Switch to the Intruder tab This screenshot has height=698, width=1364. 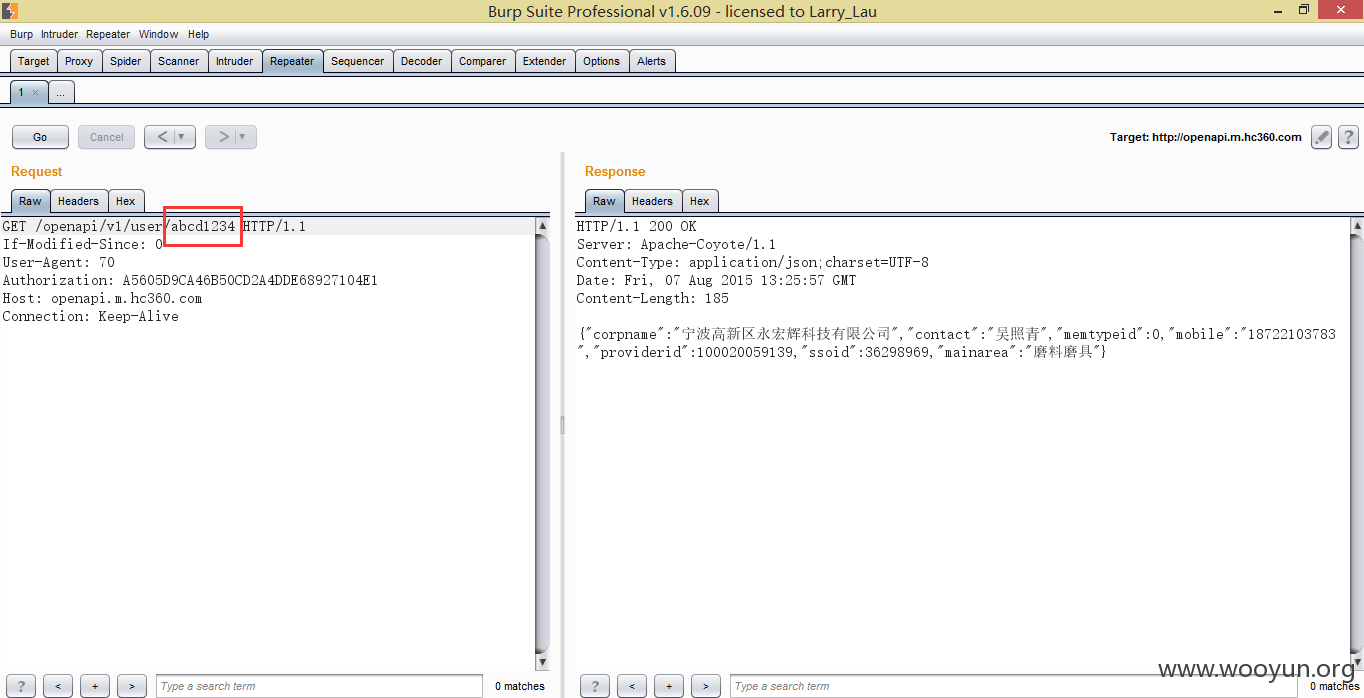235,61
